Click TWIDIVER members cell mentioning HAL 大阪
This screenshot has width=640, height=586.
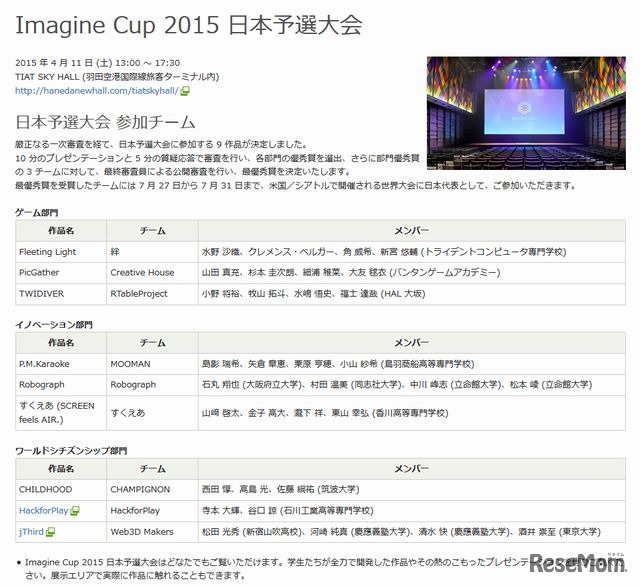pyautogui.click(x=412, y=294)
